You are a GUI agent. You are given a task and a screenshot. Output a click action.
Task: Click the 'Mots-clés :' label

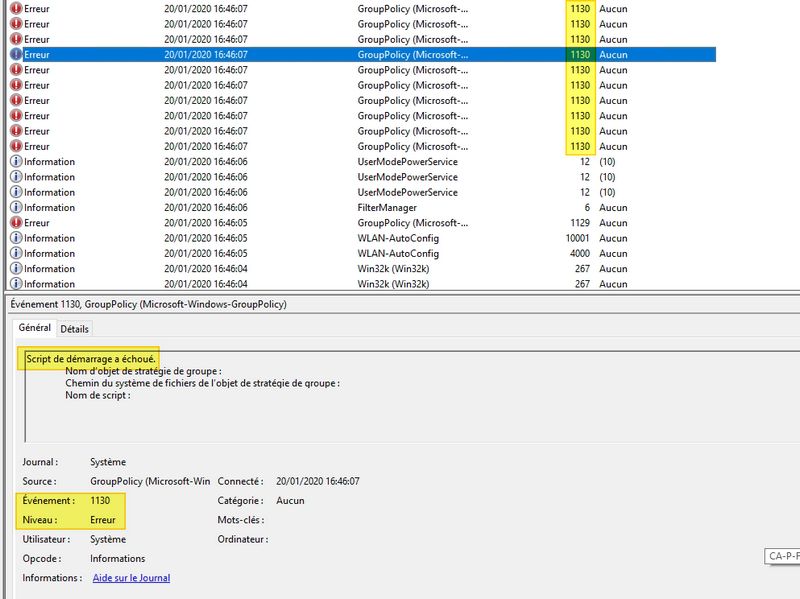(x=241, y=520)
